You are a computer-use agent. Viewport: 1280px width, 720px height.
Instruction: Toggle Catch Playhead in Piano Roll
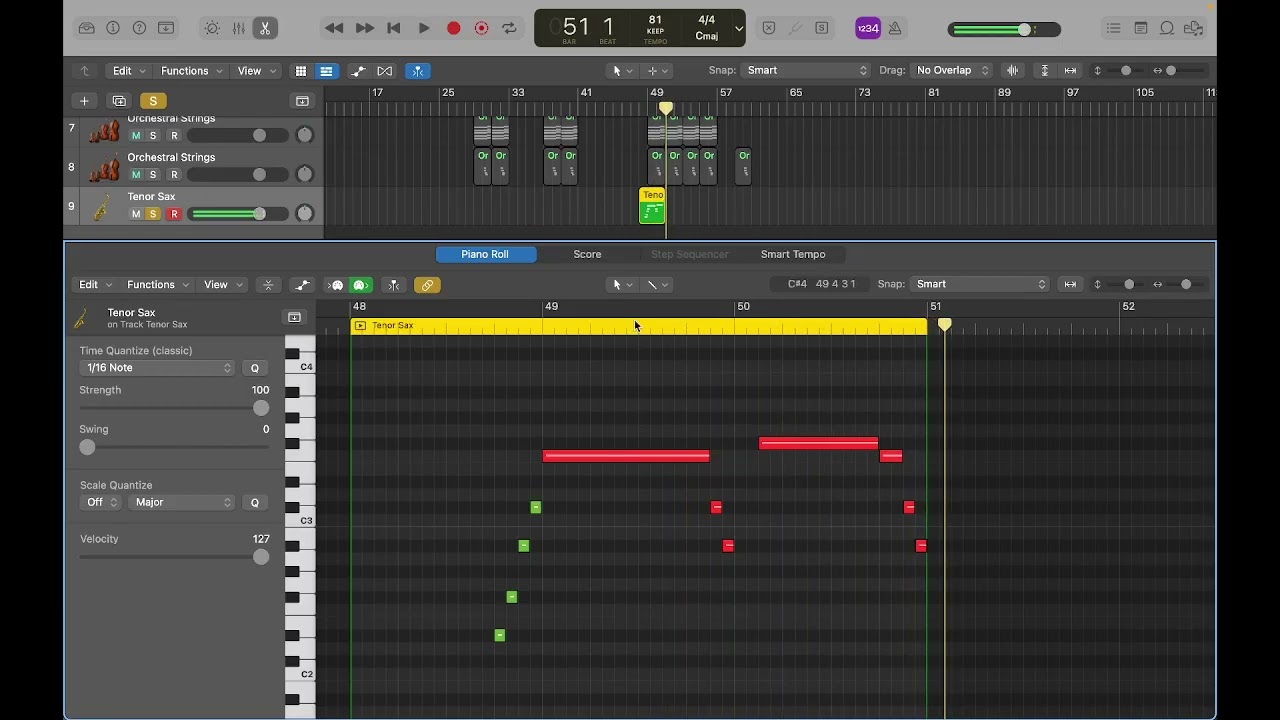[394, 285]
